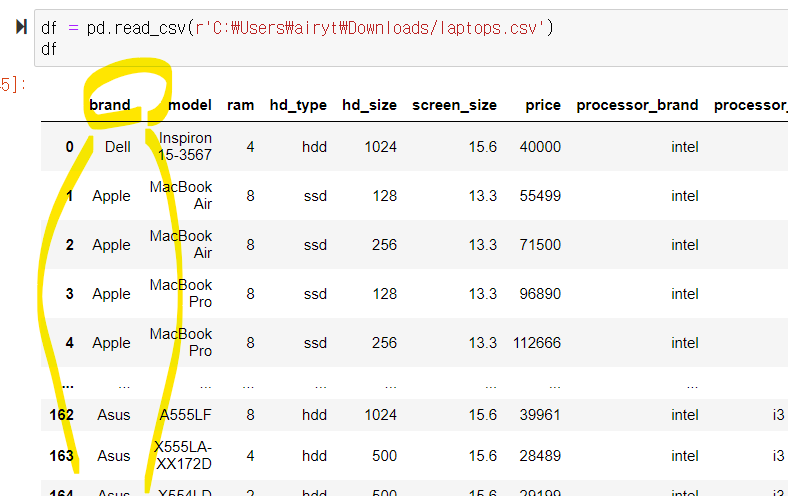Screen dimensions: 788x496
Task: Click the ram column header
Action: click(x=240, y=105)
